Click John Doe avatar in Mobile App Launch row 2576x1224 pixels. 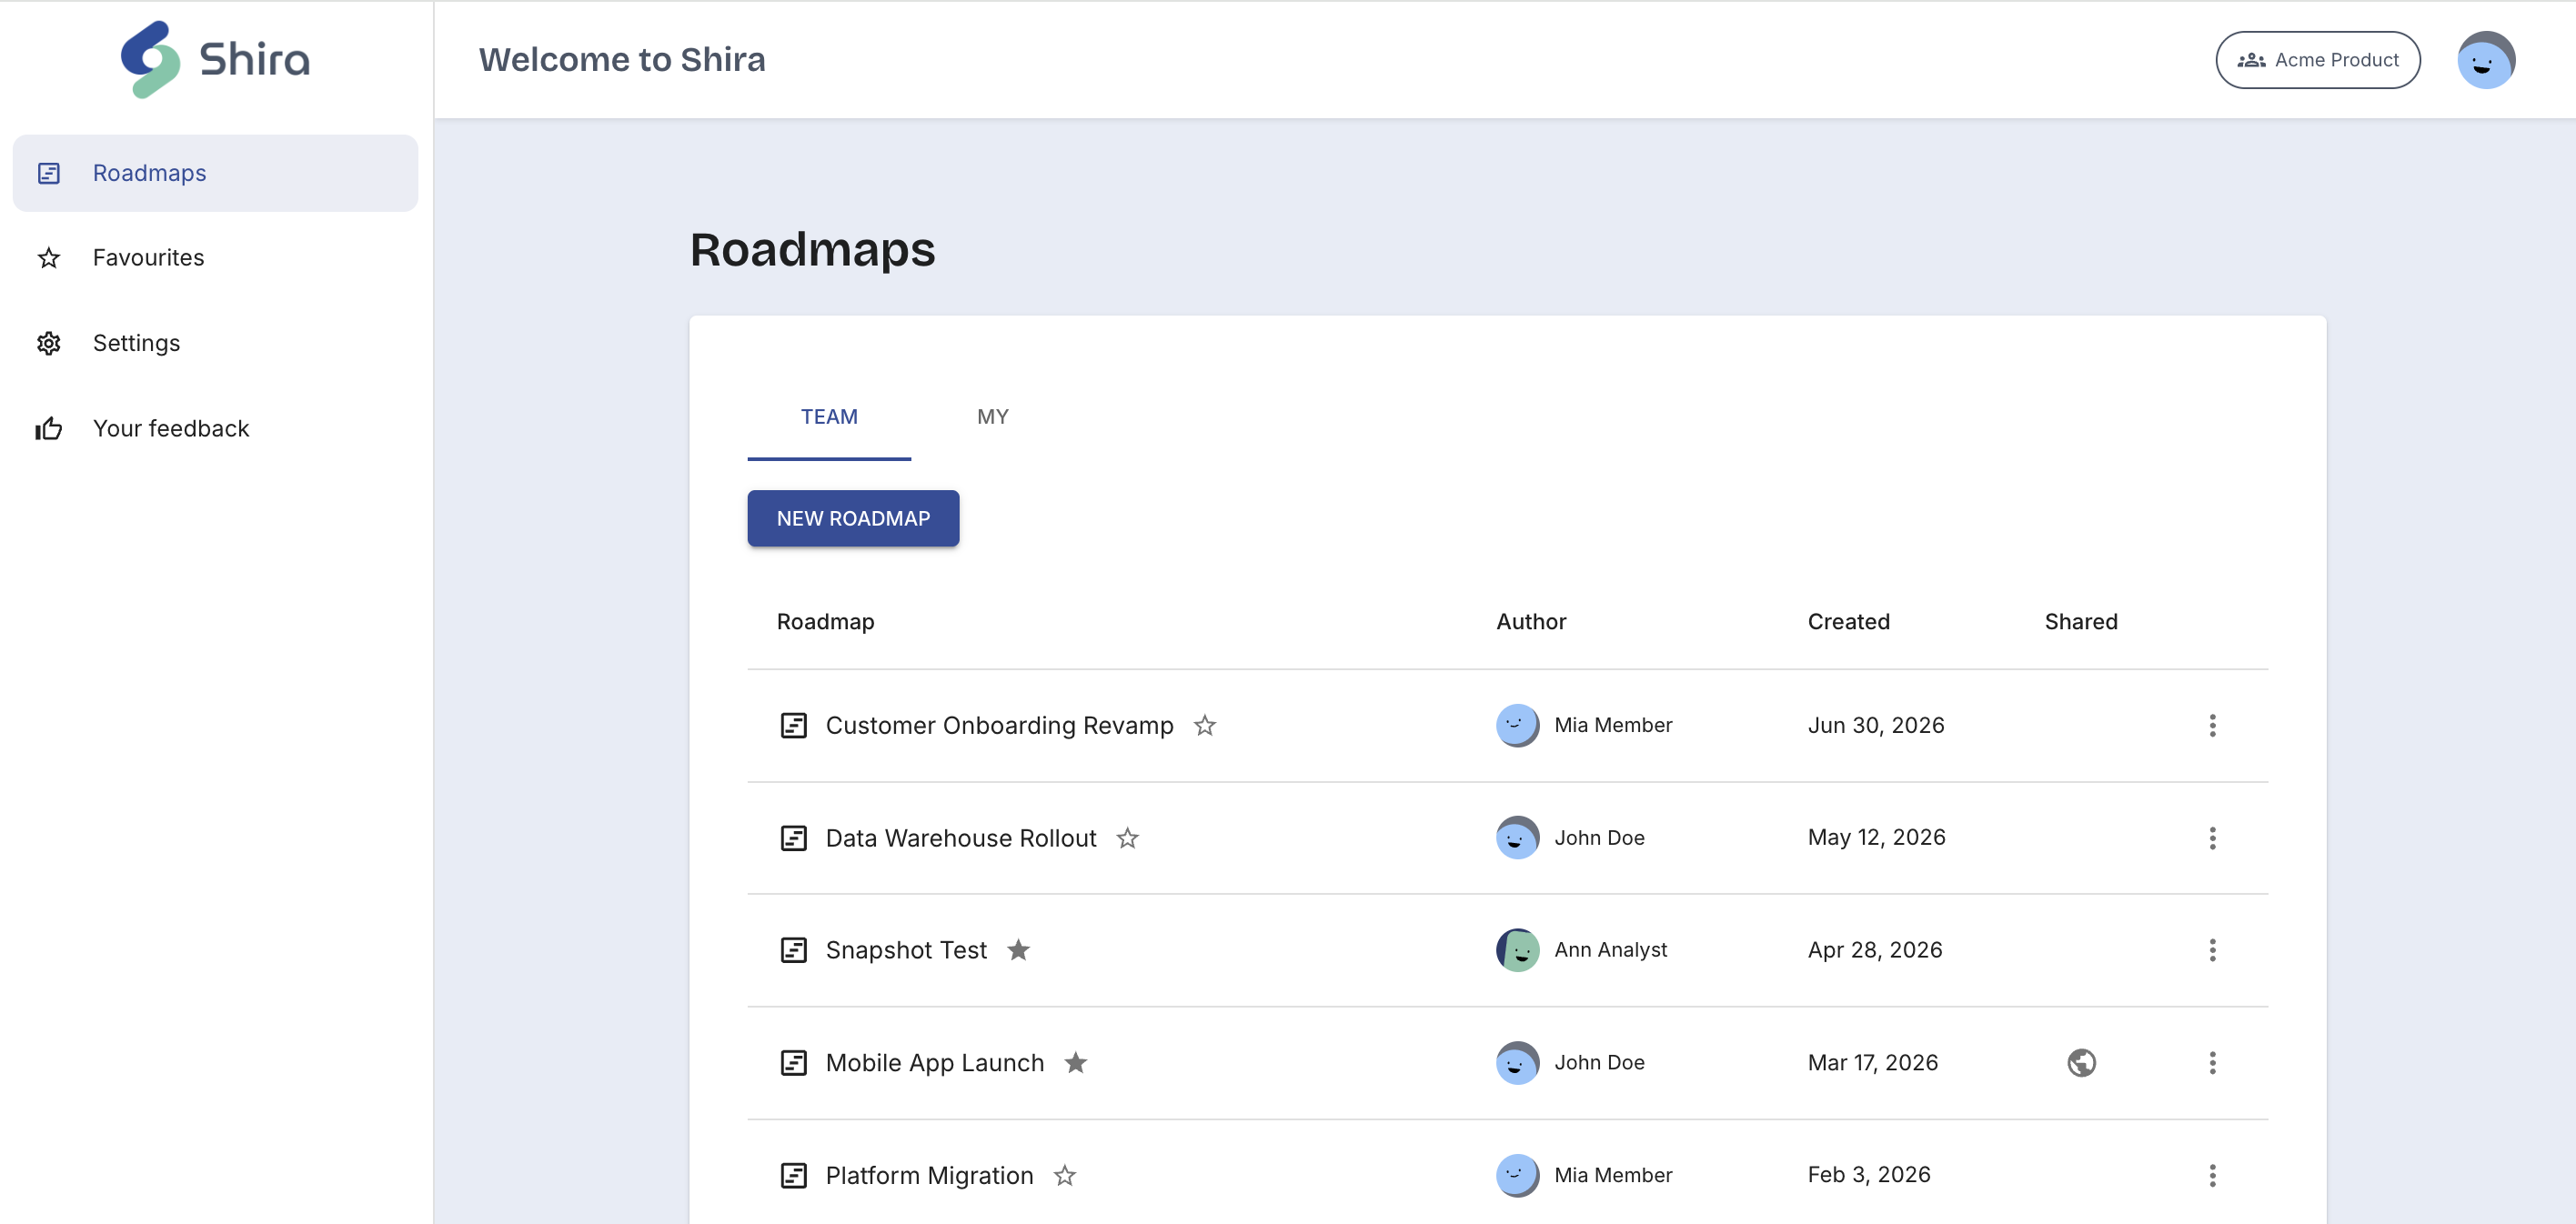[1517, 1063]
